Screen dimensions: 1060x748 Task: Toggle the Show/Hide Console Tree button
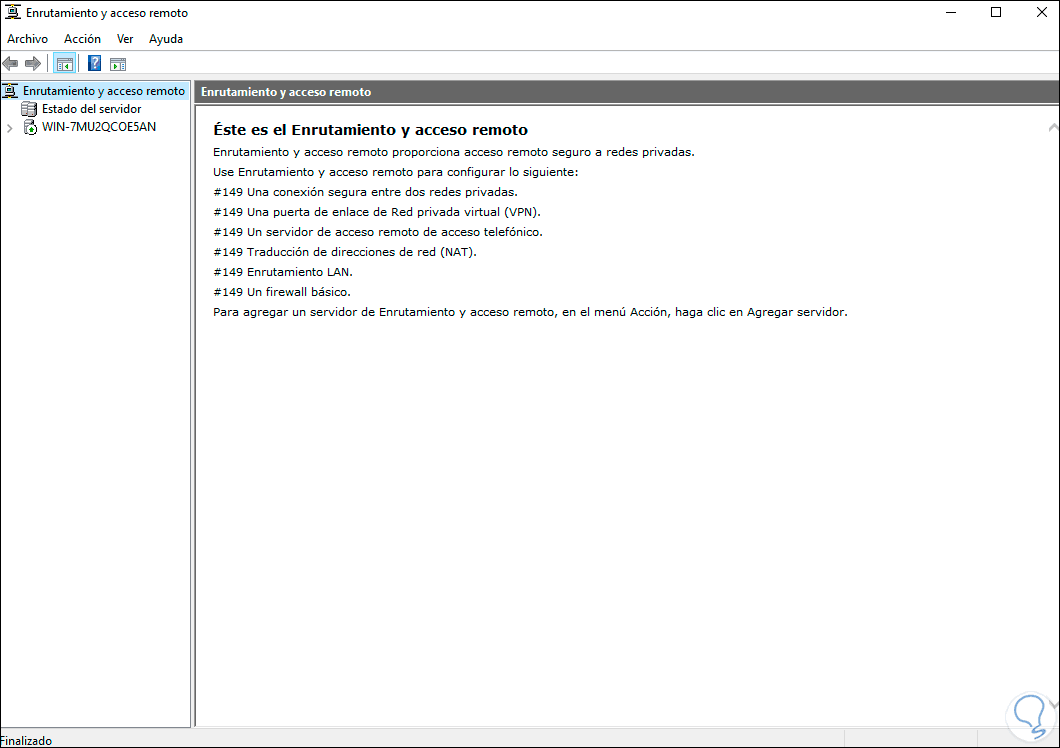coord(65,64)
